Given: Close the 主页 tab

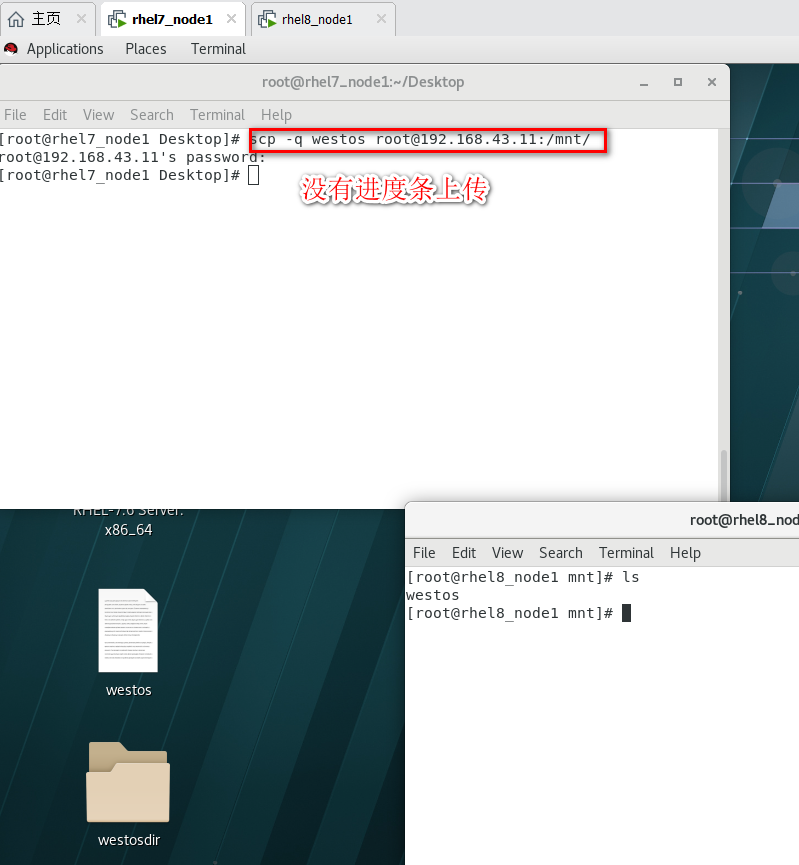Looking at the screenshot, I should click(81, 19).
